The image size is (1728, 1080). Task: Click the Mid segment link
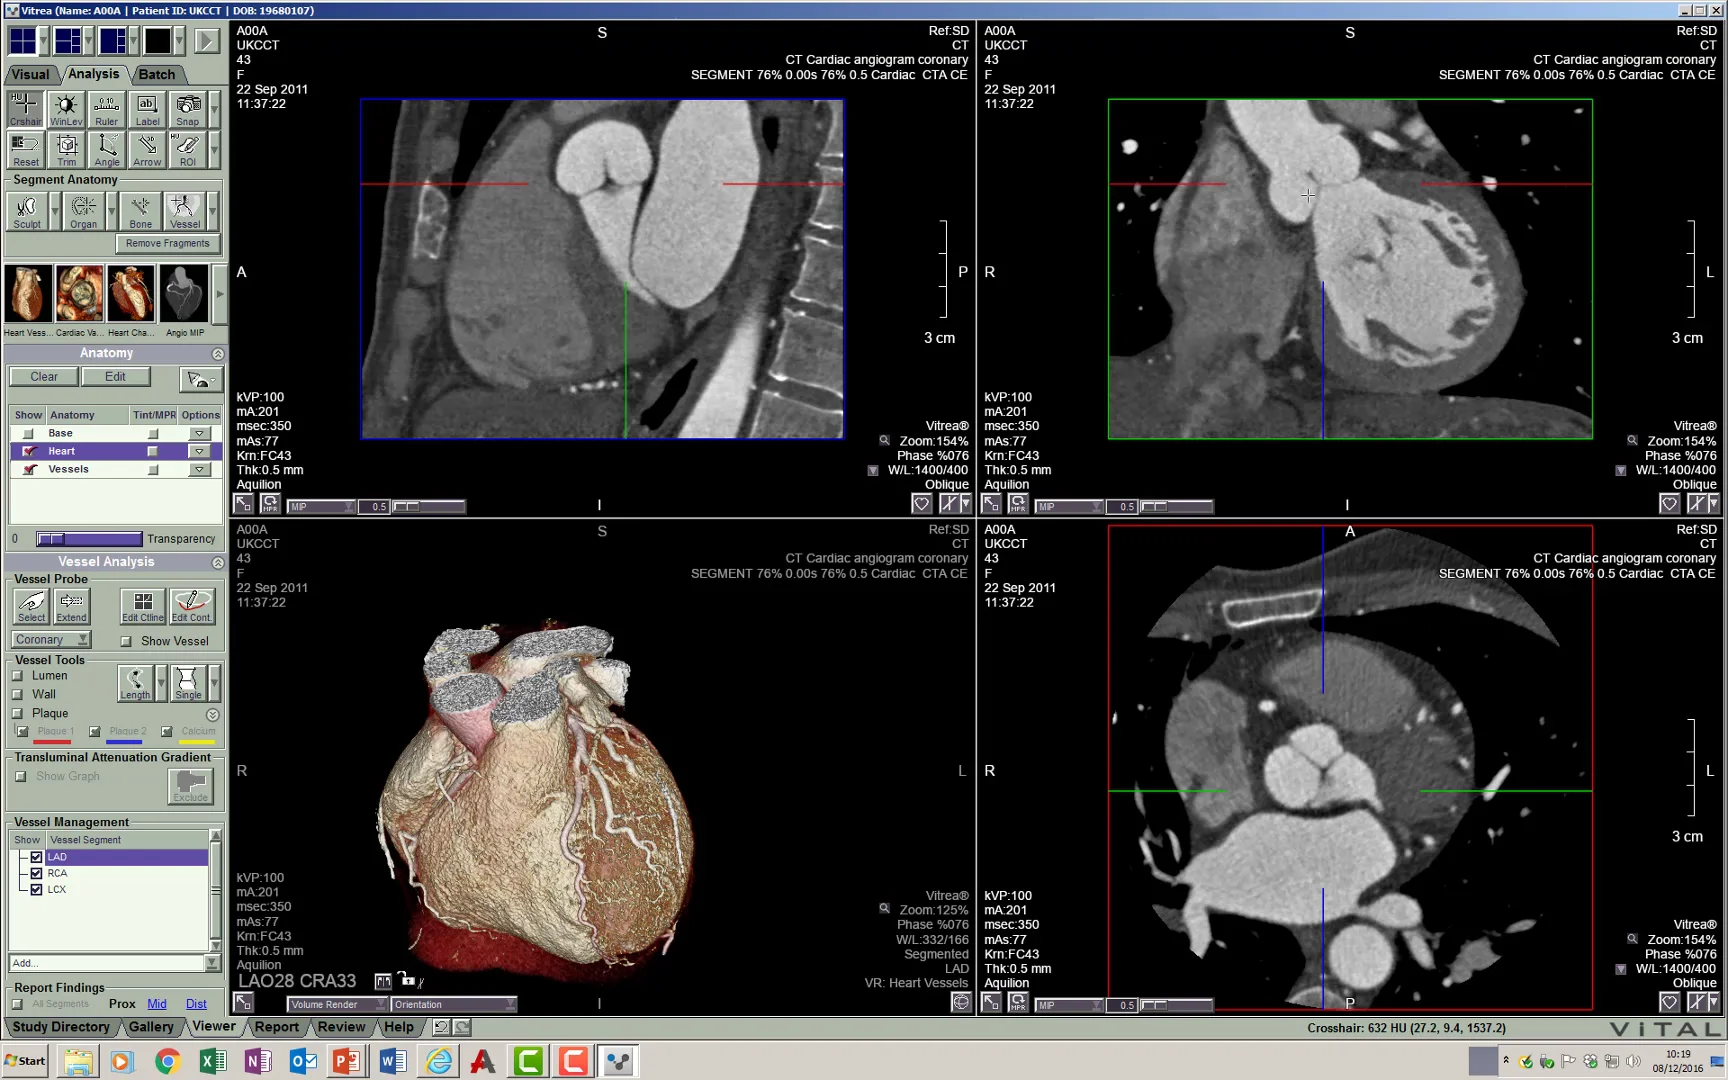coord(157,1005)
